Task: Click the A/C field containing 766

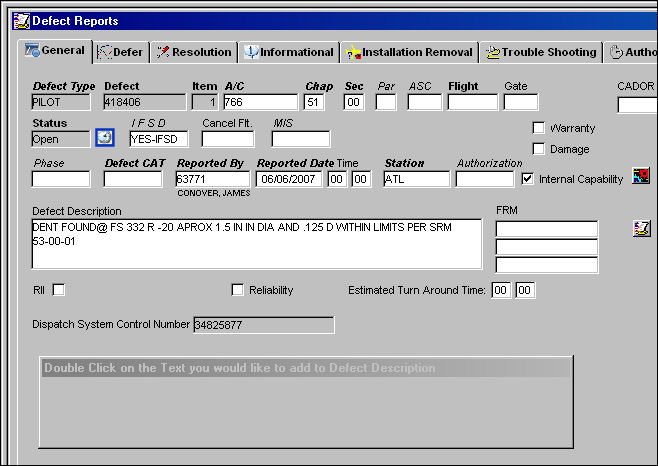Action: 260,102
